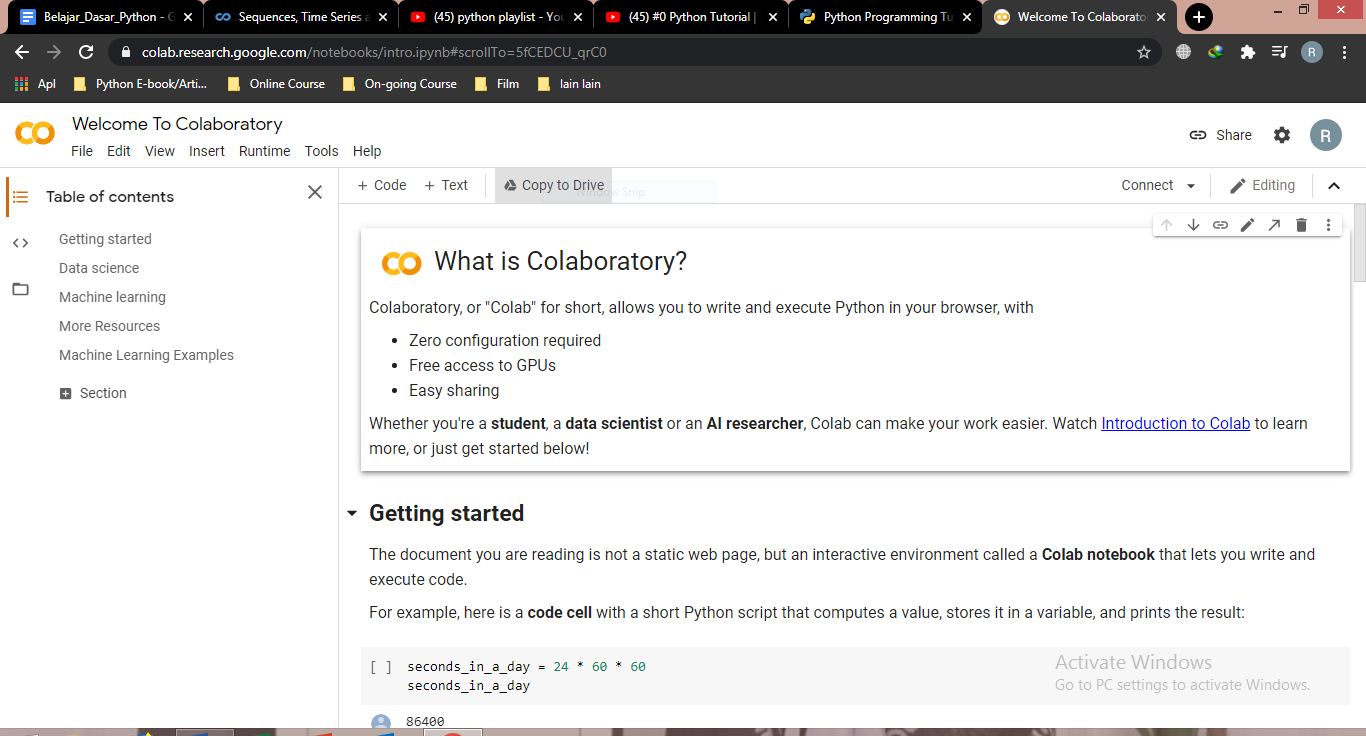1366x736 pixels.
Task: Move cell up with arrow icon
Action: coord(1166,224)
